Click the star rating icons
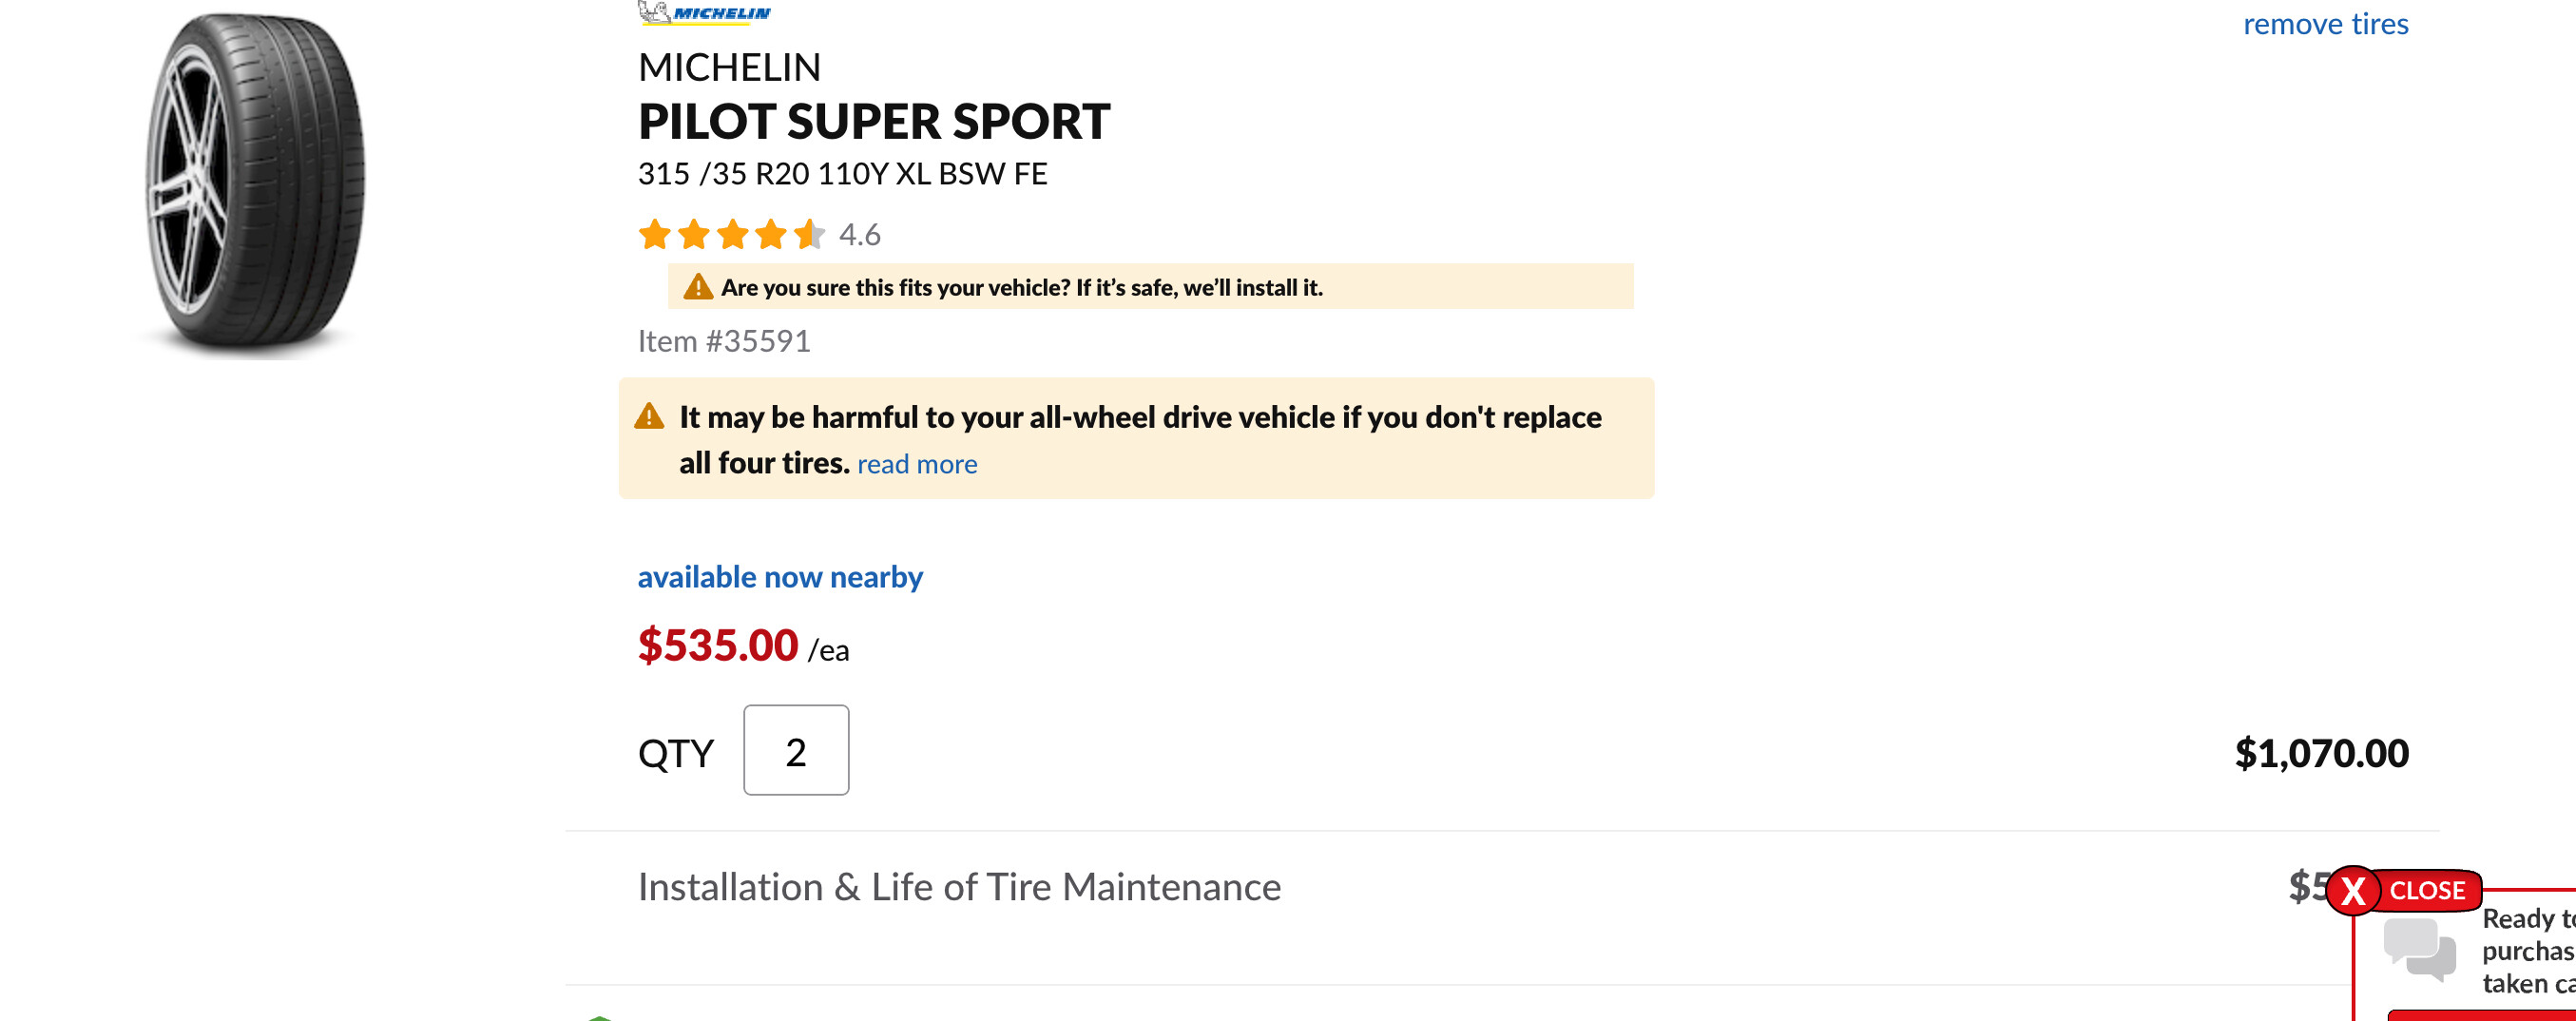2576x1021 pixels. [732, 235]
